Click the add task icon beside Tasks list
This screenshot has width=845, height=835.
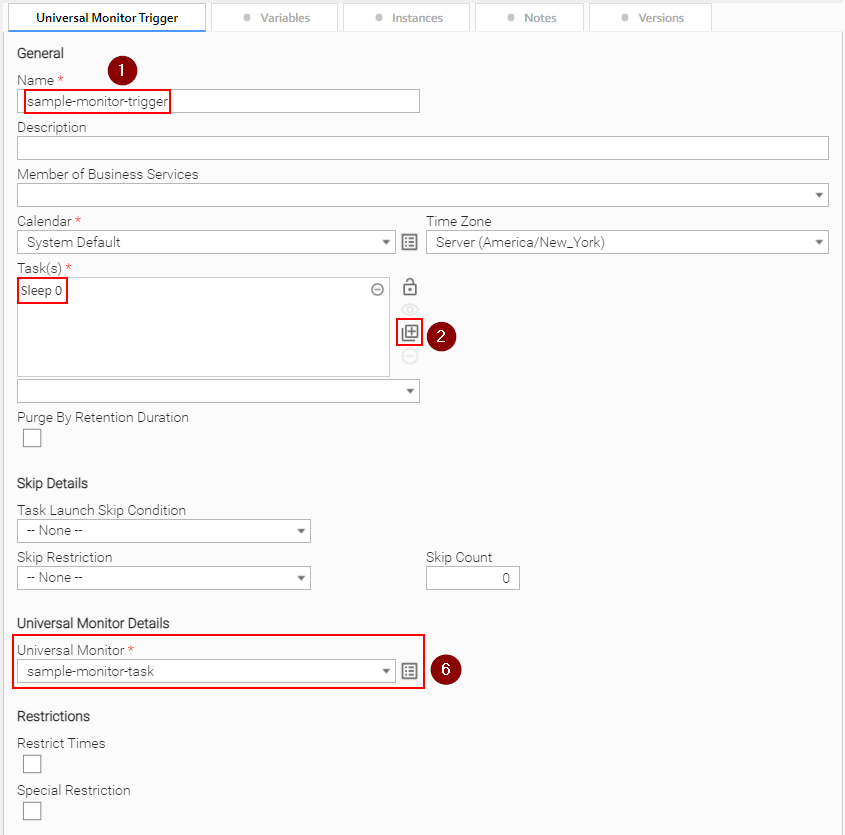[409, 333]
